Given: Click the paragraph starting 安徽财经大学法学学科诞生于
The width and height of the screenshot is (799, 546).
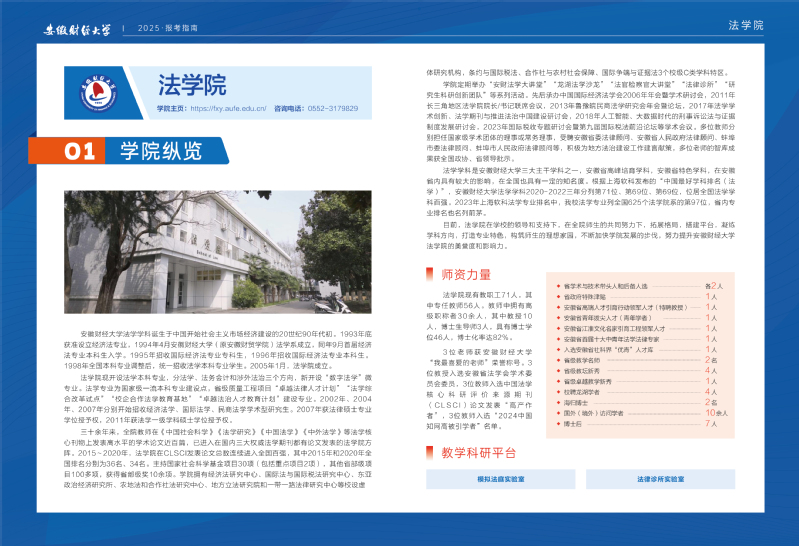Looking at the screenshot, I should pyautogui.click(x=218, y=350).
